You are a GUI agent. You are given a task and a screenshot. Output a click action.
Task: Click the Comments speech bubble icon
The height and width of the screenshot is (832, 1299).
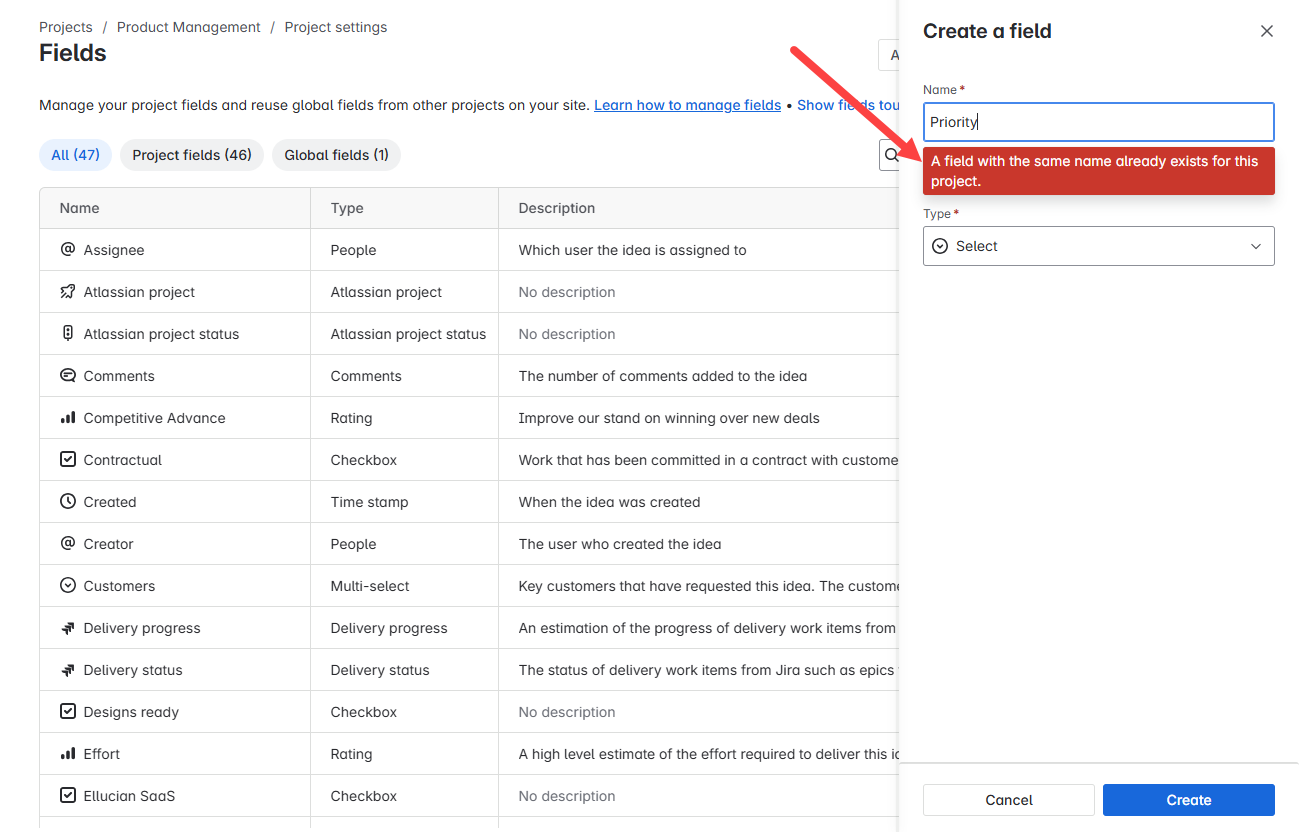[x=68, y=376]
